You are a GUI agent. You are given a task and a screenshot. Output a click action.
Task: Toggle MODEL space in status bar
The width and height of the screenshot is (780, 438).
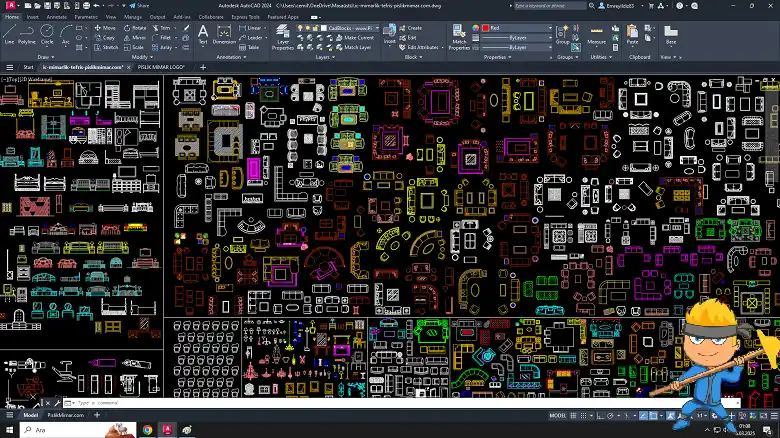pyautogui.click(x=557, y=415)
